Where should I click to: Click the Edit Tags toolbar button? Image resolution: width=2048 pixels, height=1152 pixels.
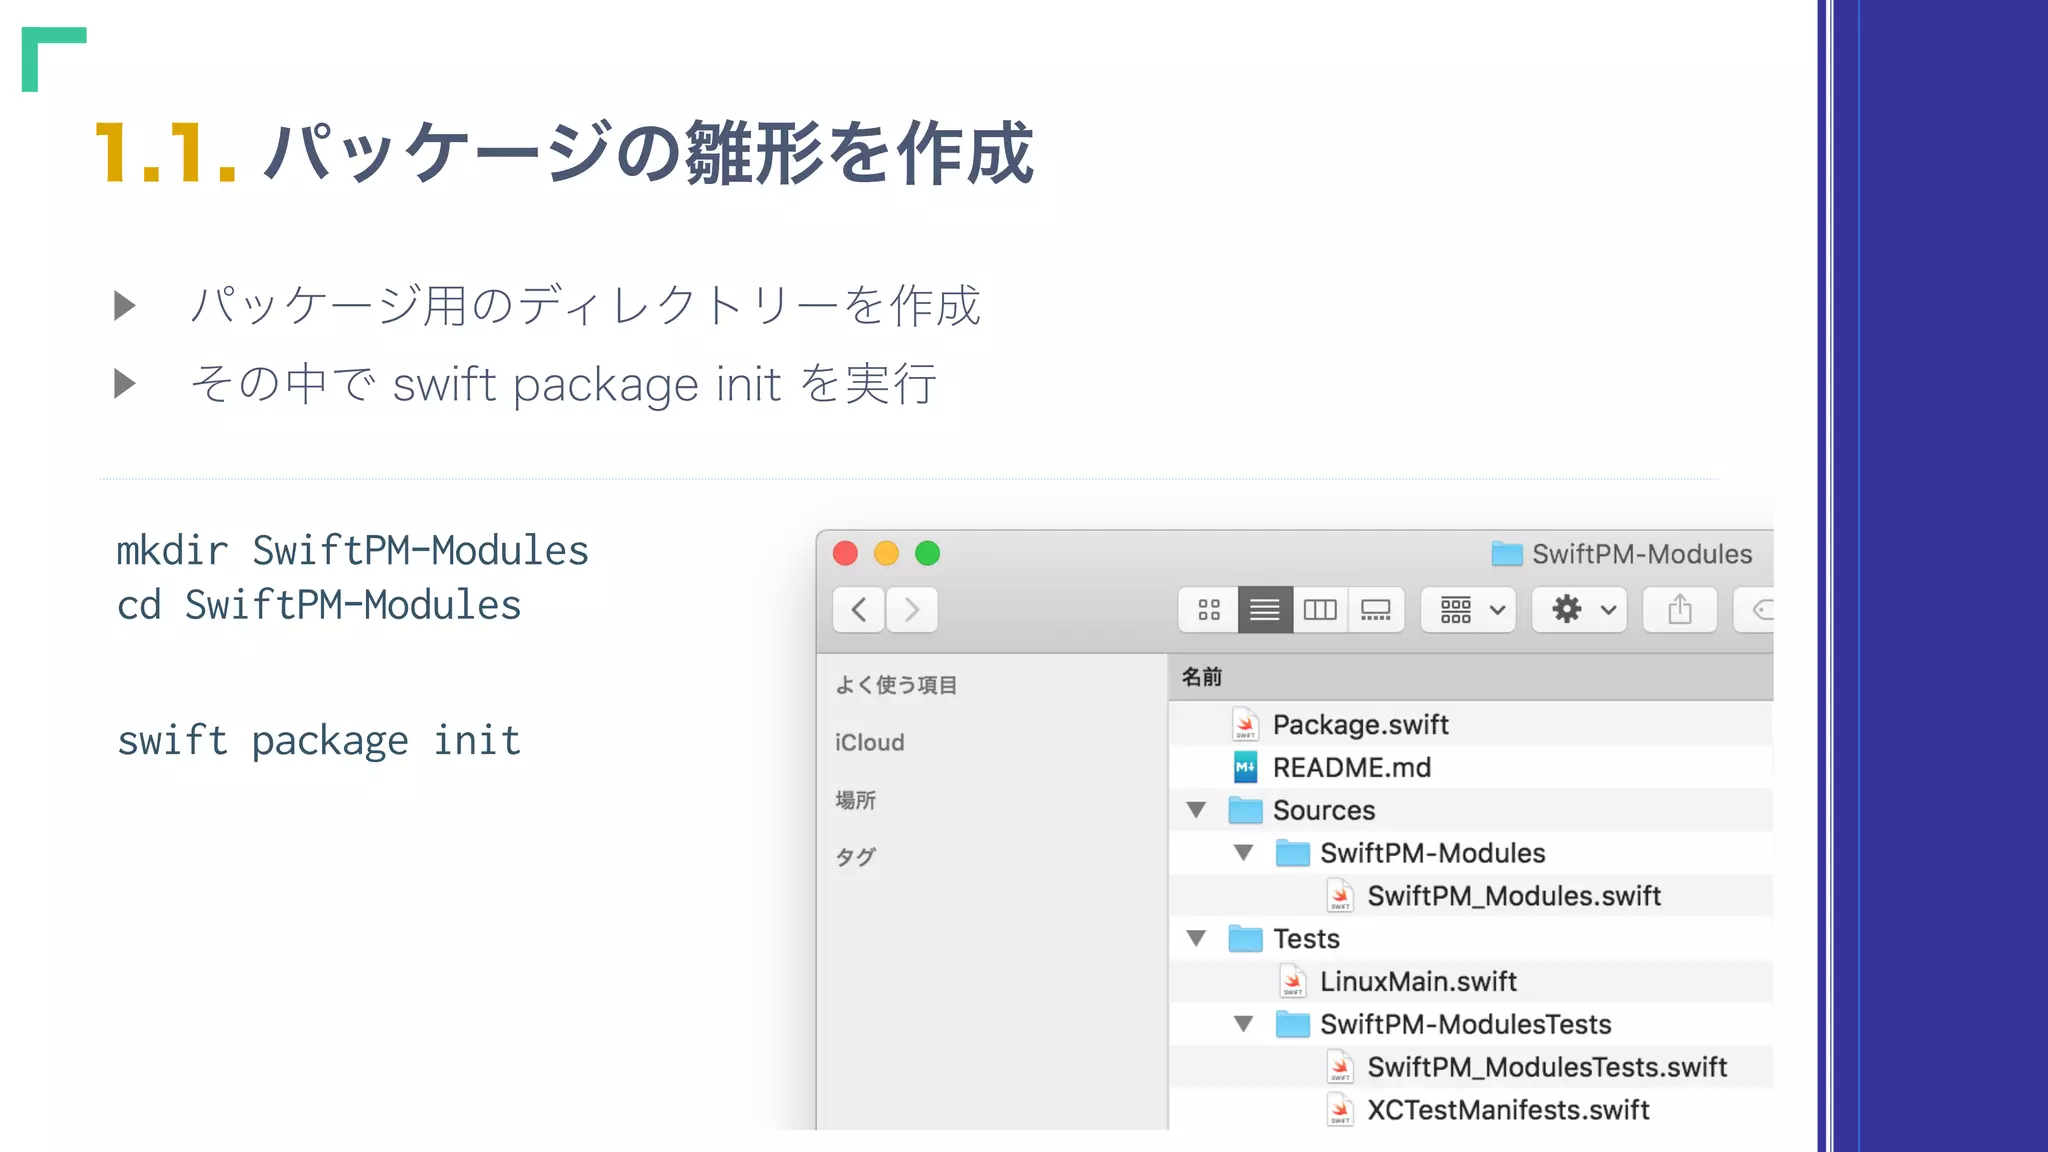1755,610
